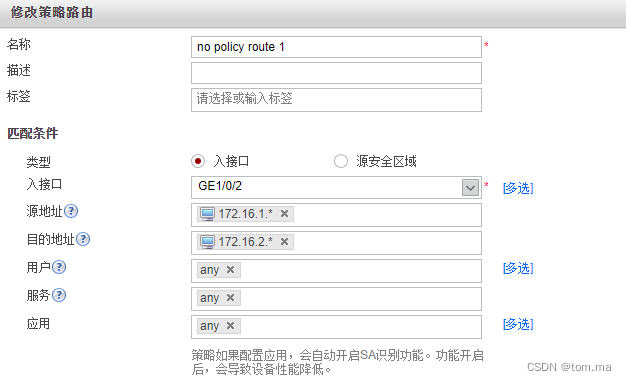Select the 源安全区域 radio button

coord(341,161)
